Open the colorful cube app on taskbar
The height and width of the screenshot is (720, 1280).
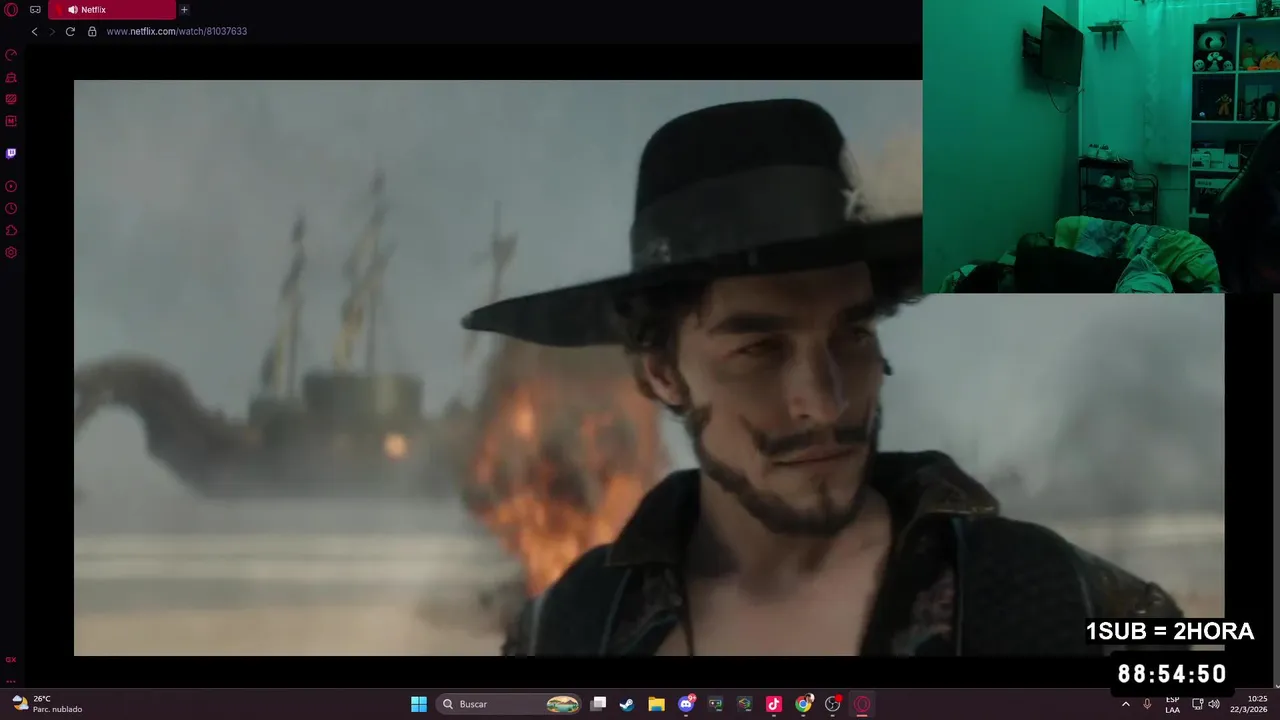(744, 704)
